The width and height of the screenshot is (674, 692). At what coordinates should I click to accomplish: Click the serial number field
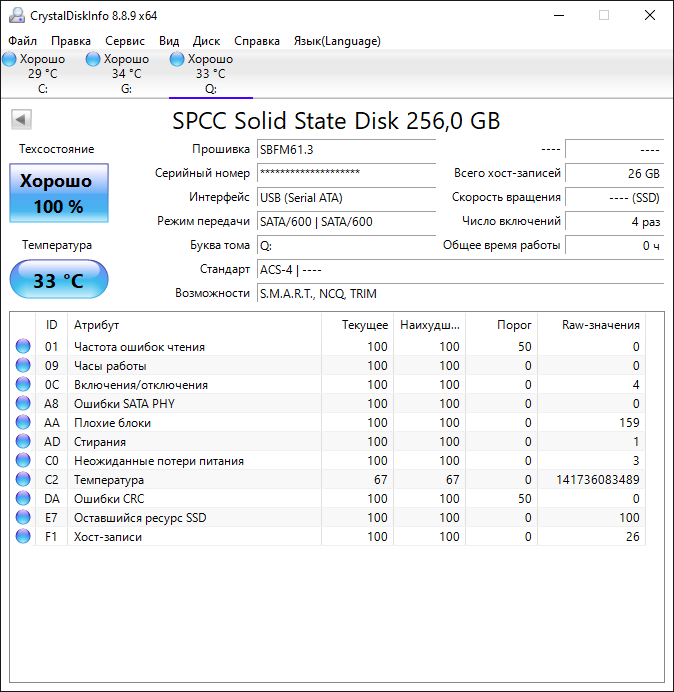(346, 173)
